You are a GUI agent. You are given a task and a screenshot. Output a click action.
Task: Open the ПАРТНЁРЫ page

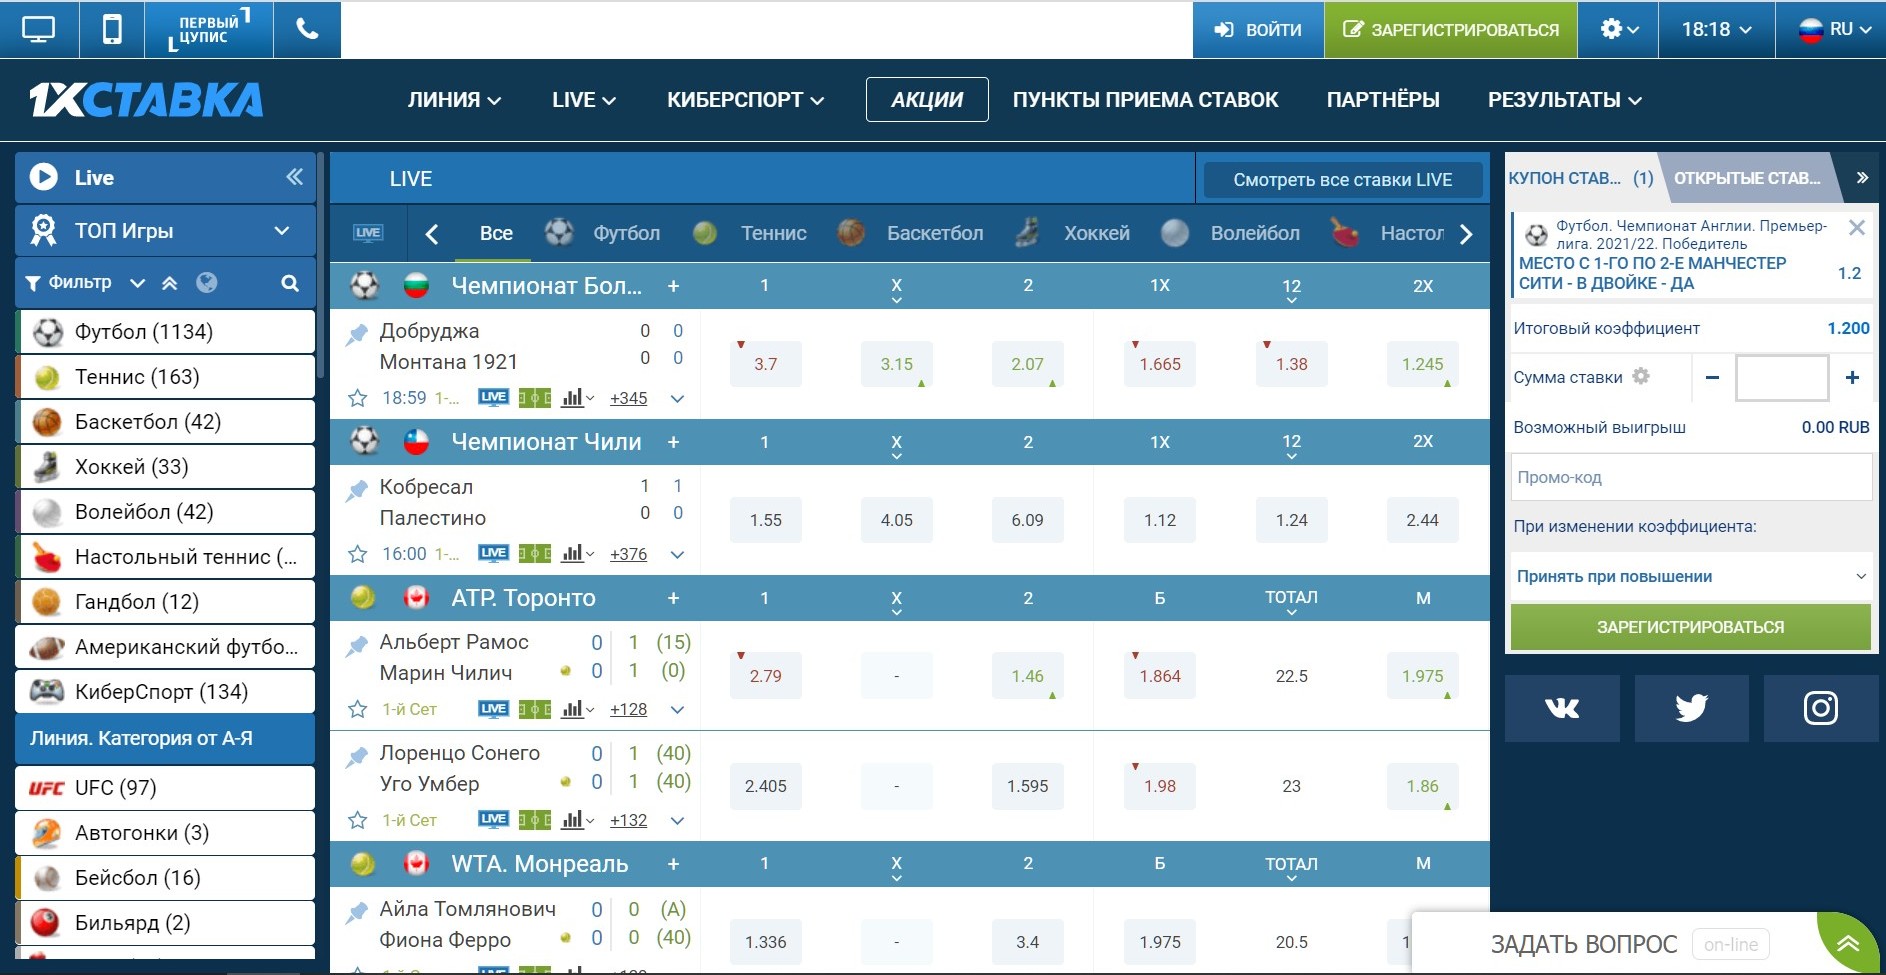point(1383,100)
